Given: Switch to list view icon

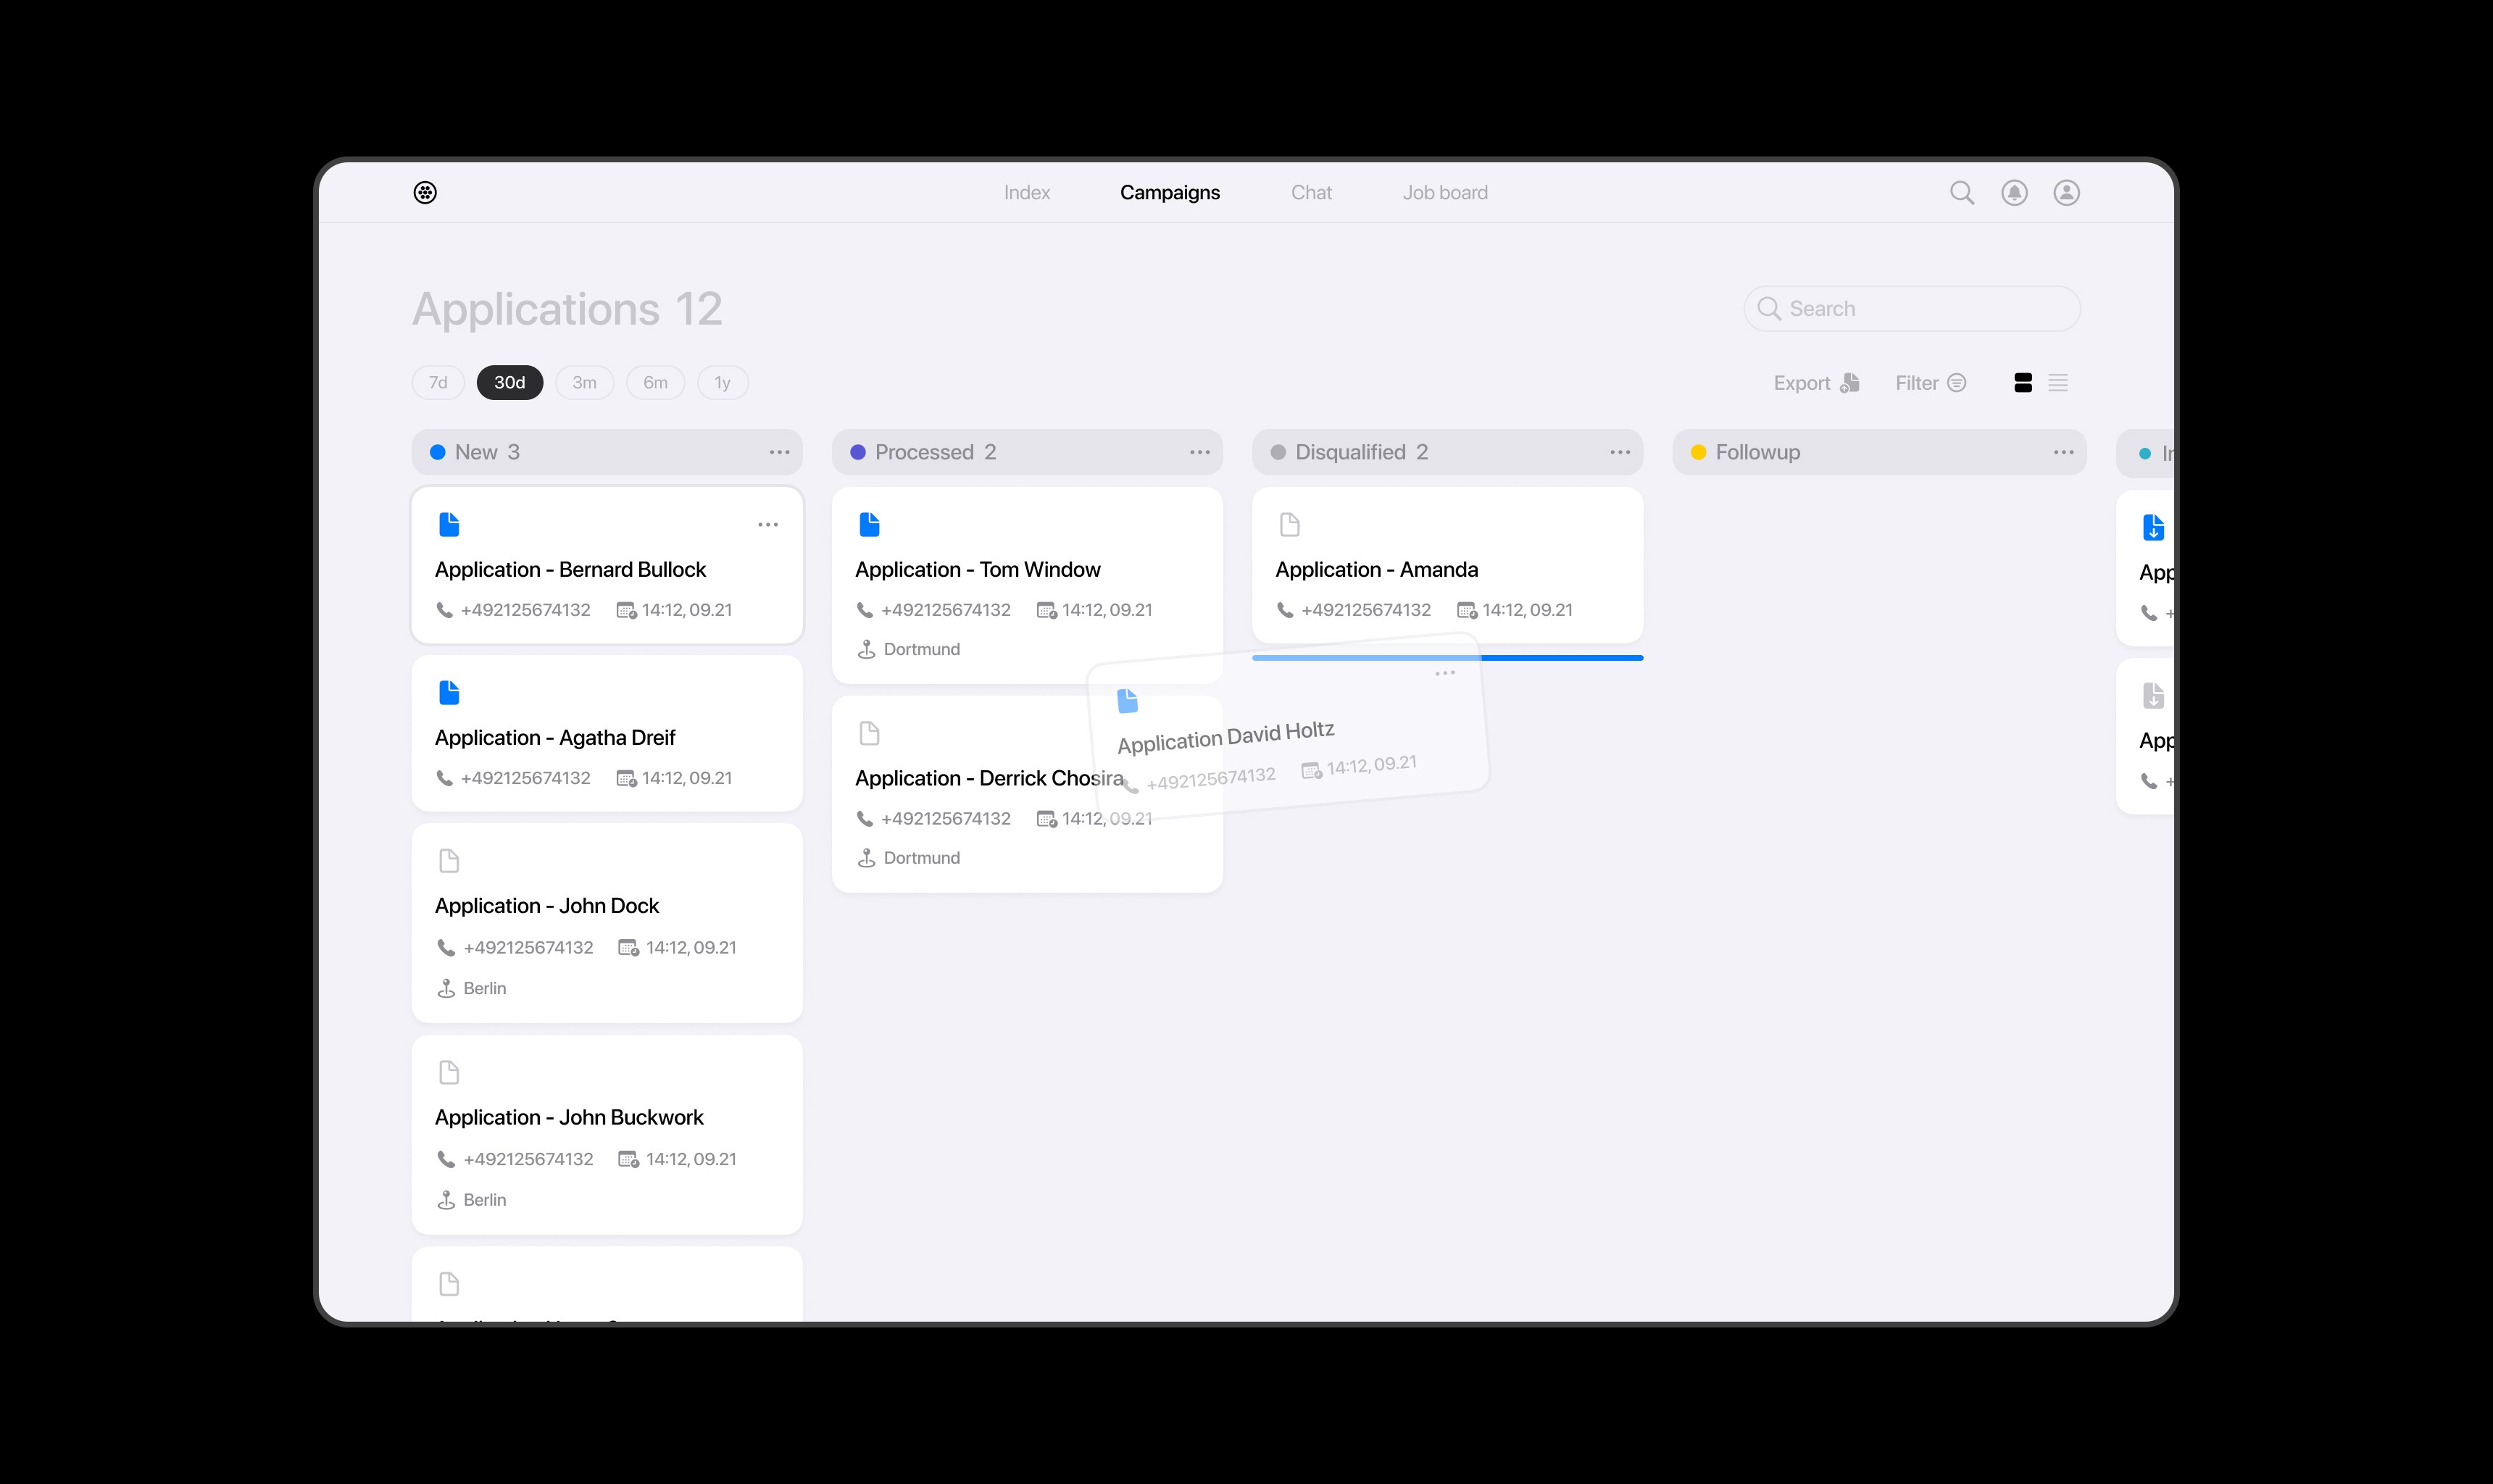Looking at the screenshot, I should coord(2057,383).
